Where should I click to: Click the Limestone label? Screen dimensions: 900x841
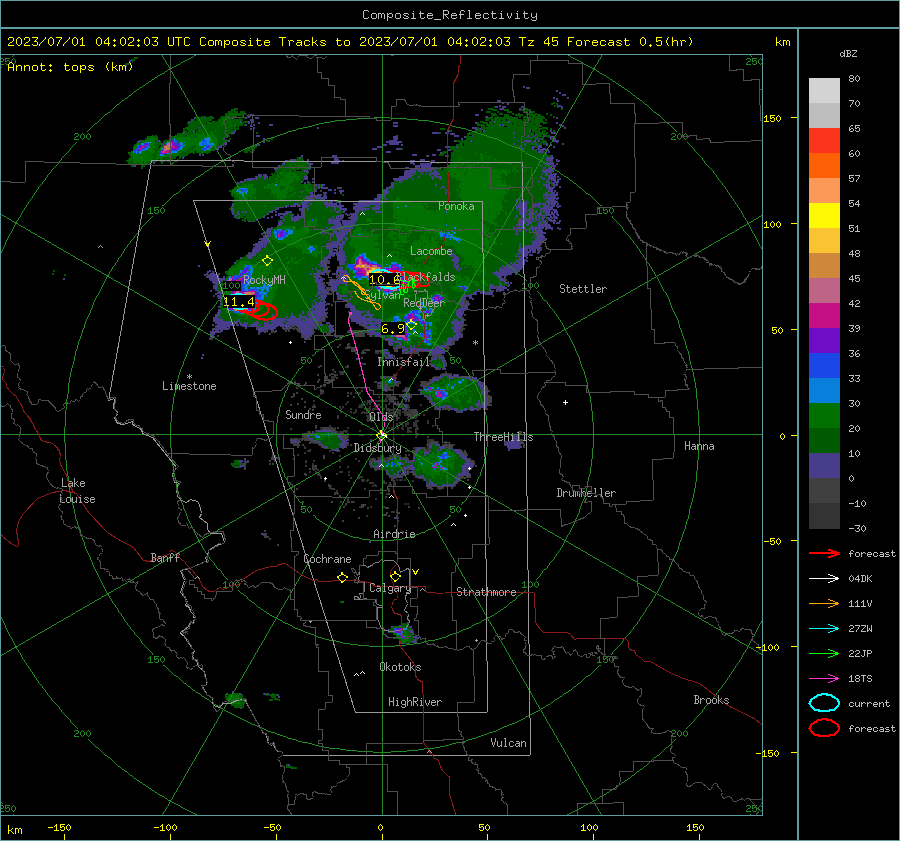(x=189, y=386)
